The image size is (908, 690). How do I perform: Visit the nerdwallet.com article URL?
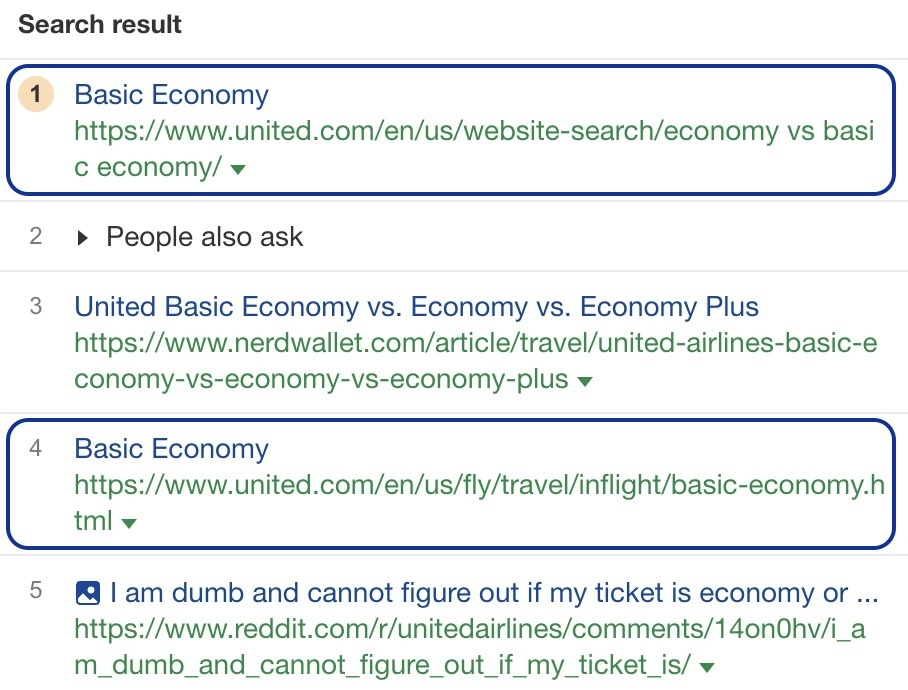[475, 362]
